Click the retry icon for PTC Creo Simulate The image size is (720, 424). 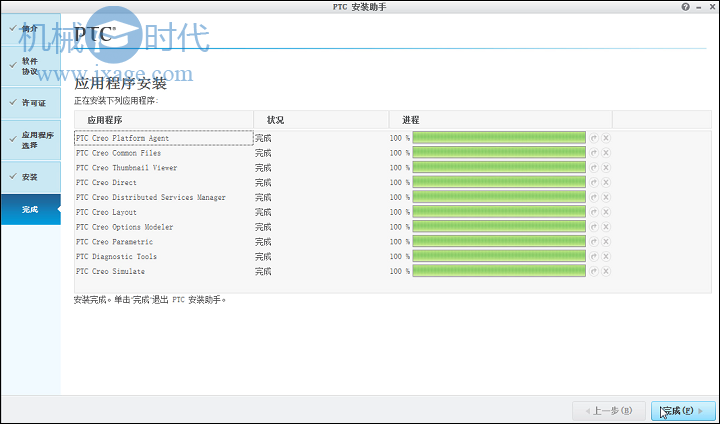tap(594, 271)
